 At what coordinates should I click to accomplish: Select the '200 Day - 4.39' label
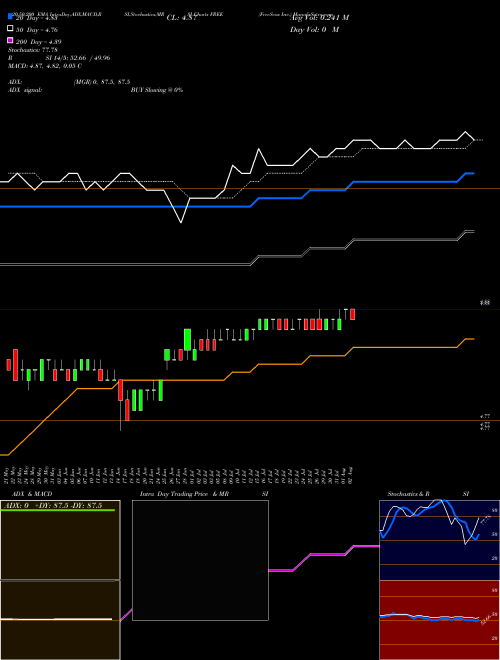click(38, 42)
